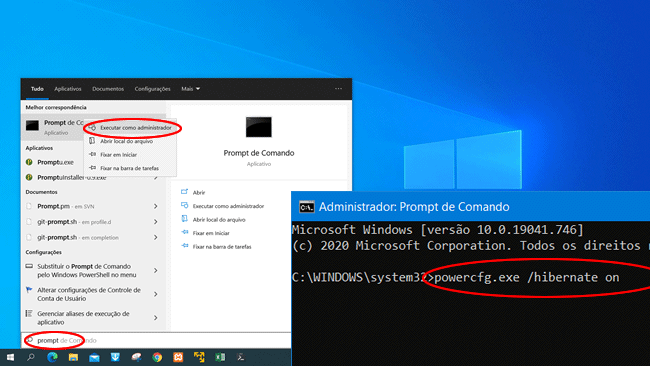Click Fixar na barra de tarefas in details pane
The height and width of the screenshot is (366, 650).
(x=222, y=247)
